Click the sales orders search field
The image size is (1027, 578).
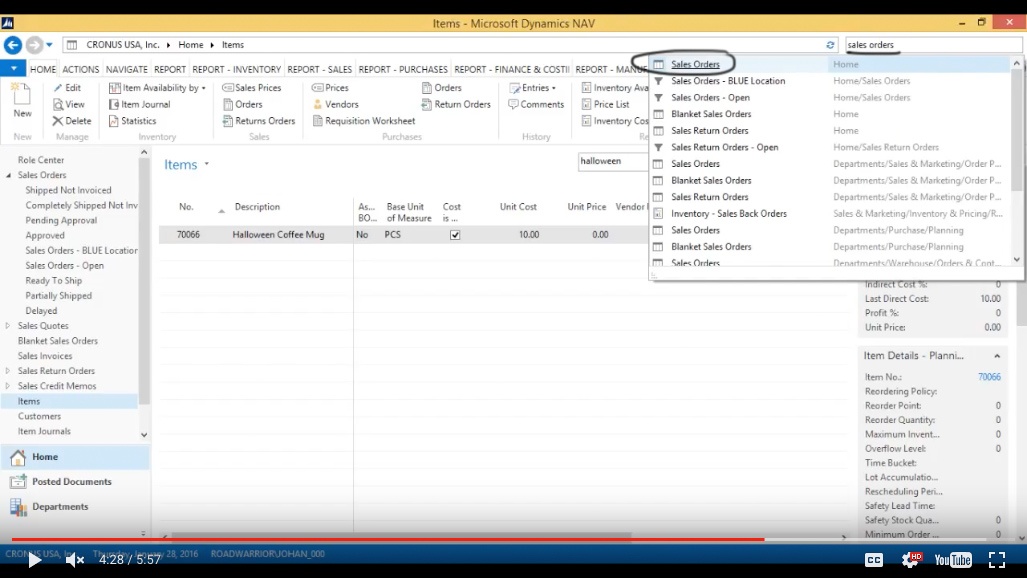point(933,45)
